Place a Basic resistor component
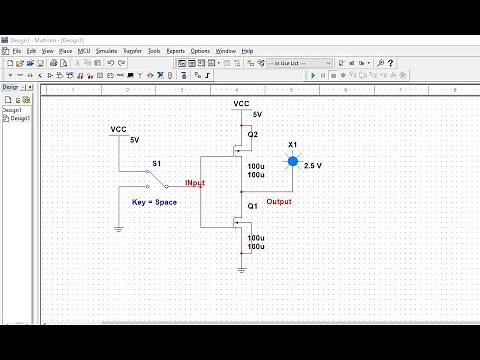Viewport: 480px width, 360px height. click(20, 75)
